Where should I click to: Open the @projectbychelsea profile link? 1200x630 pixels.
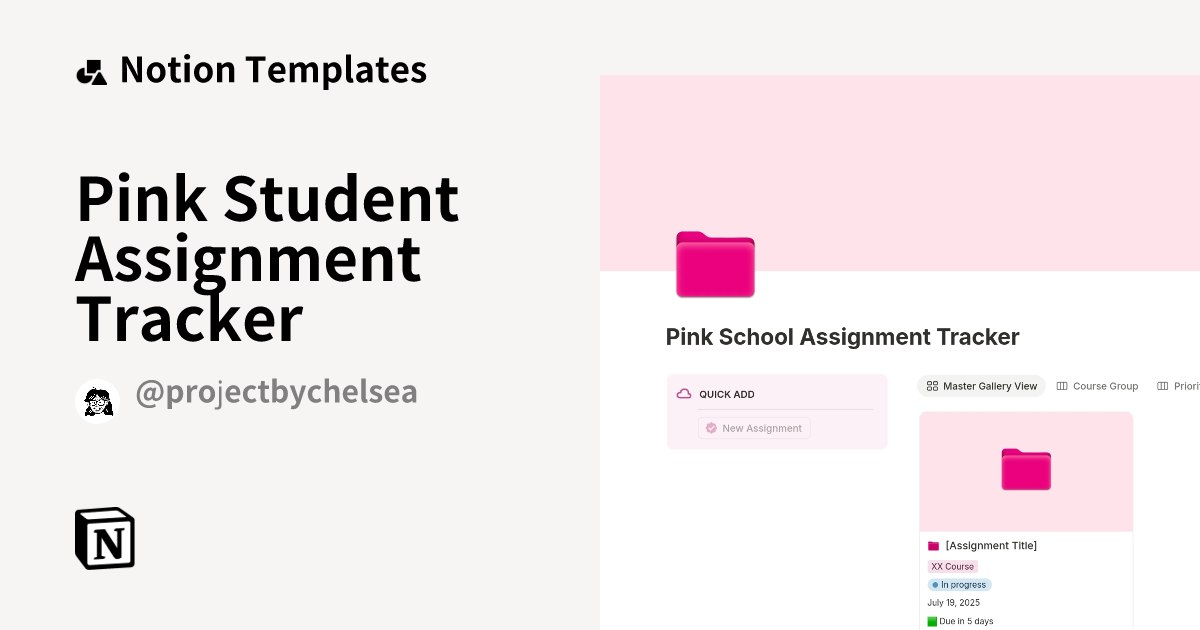click(277, 391)
